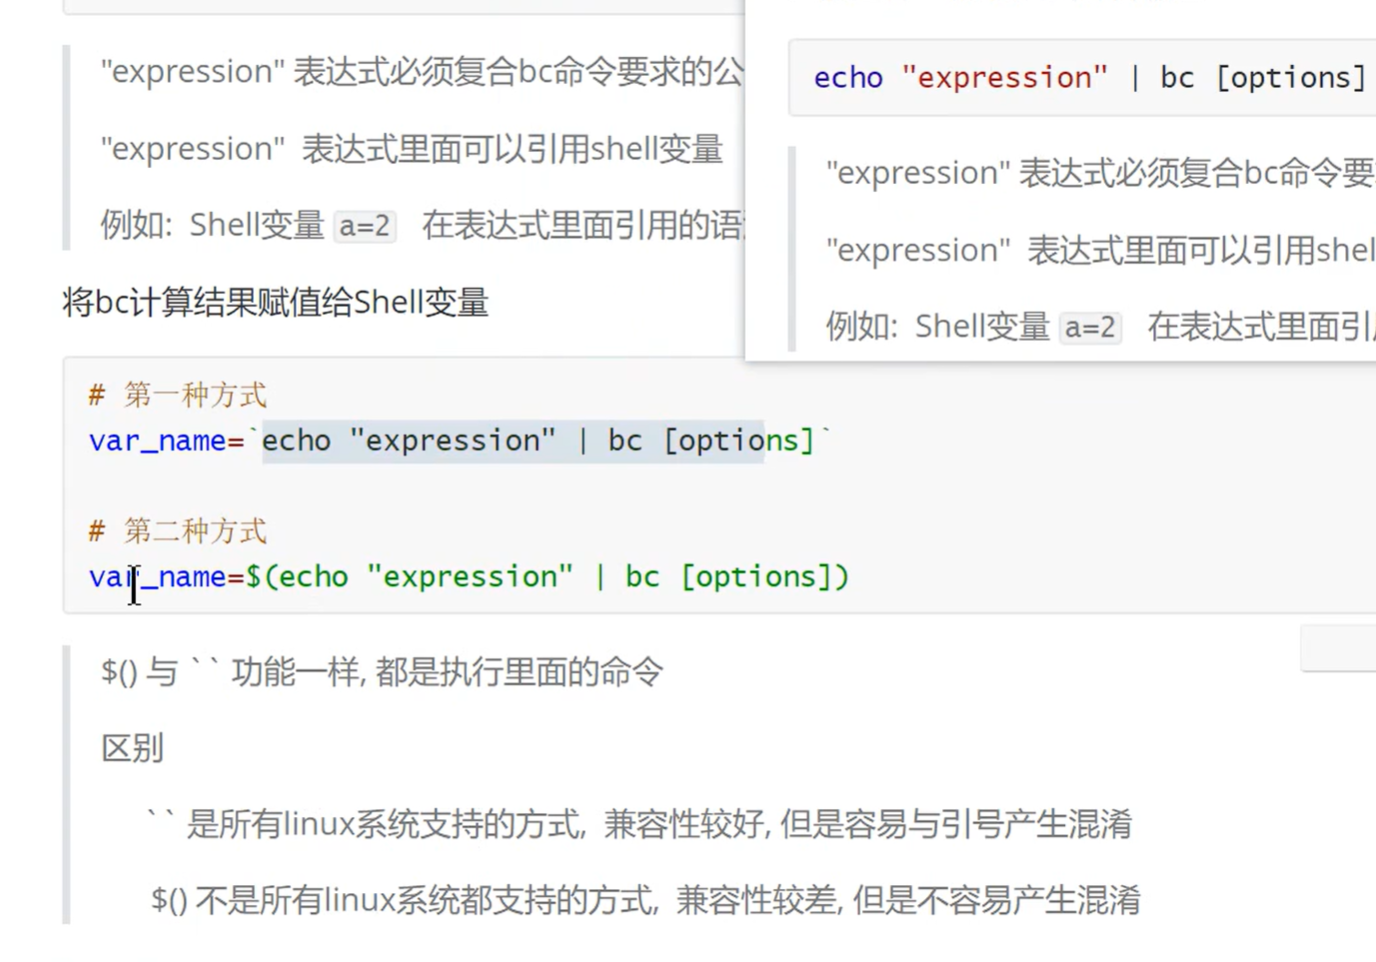This screenshot has height=962, width=1376.
Task: Click the comment line # 第一种方式
Action: [x=178, y=395]
